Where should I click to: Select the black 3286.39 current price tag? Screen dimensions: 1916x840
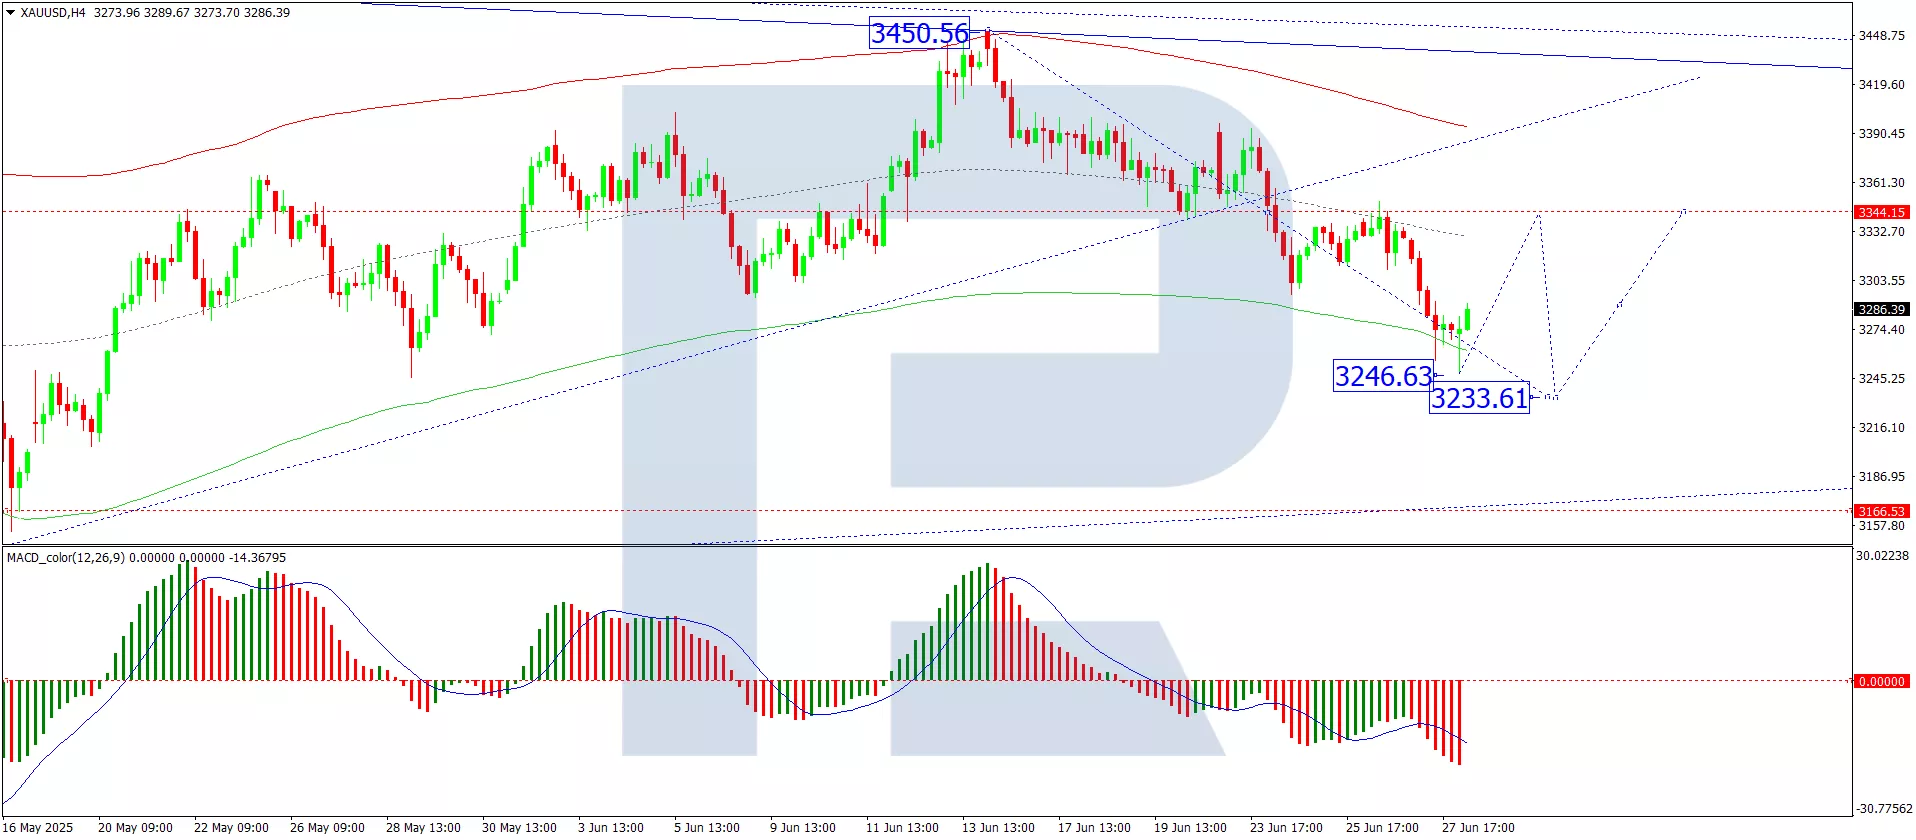(x=1881, y=310)
